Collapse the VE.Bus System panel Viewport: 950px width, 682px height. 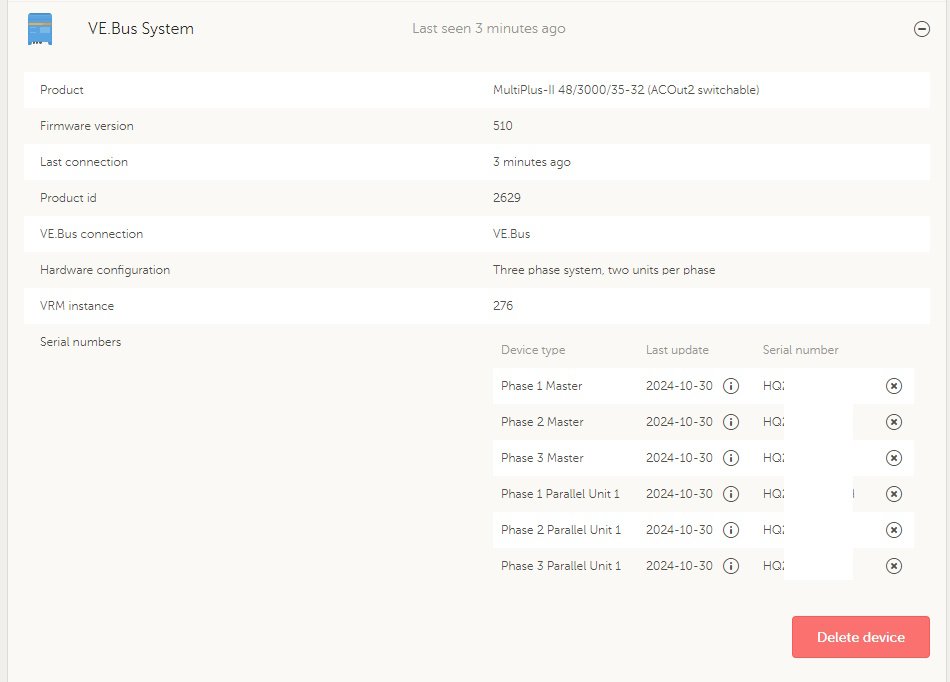(x=922, y=29)
